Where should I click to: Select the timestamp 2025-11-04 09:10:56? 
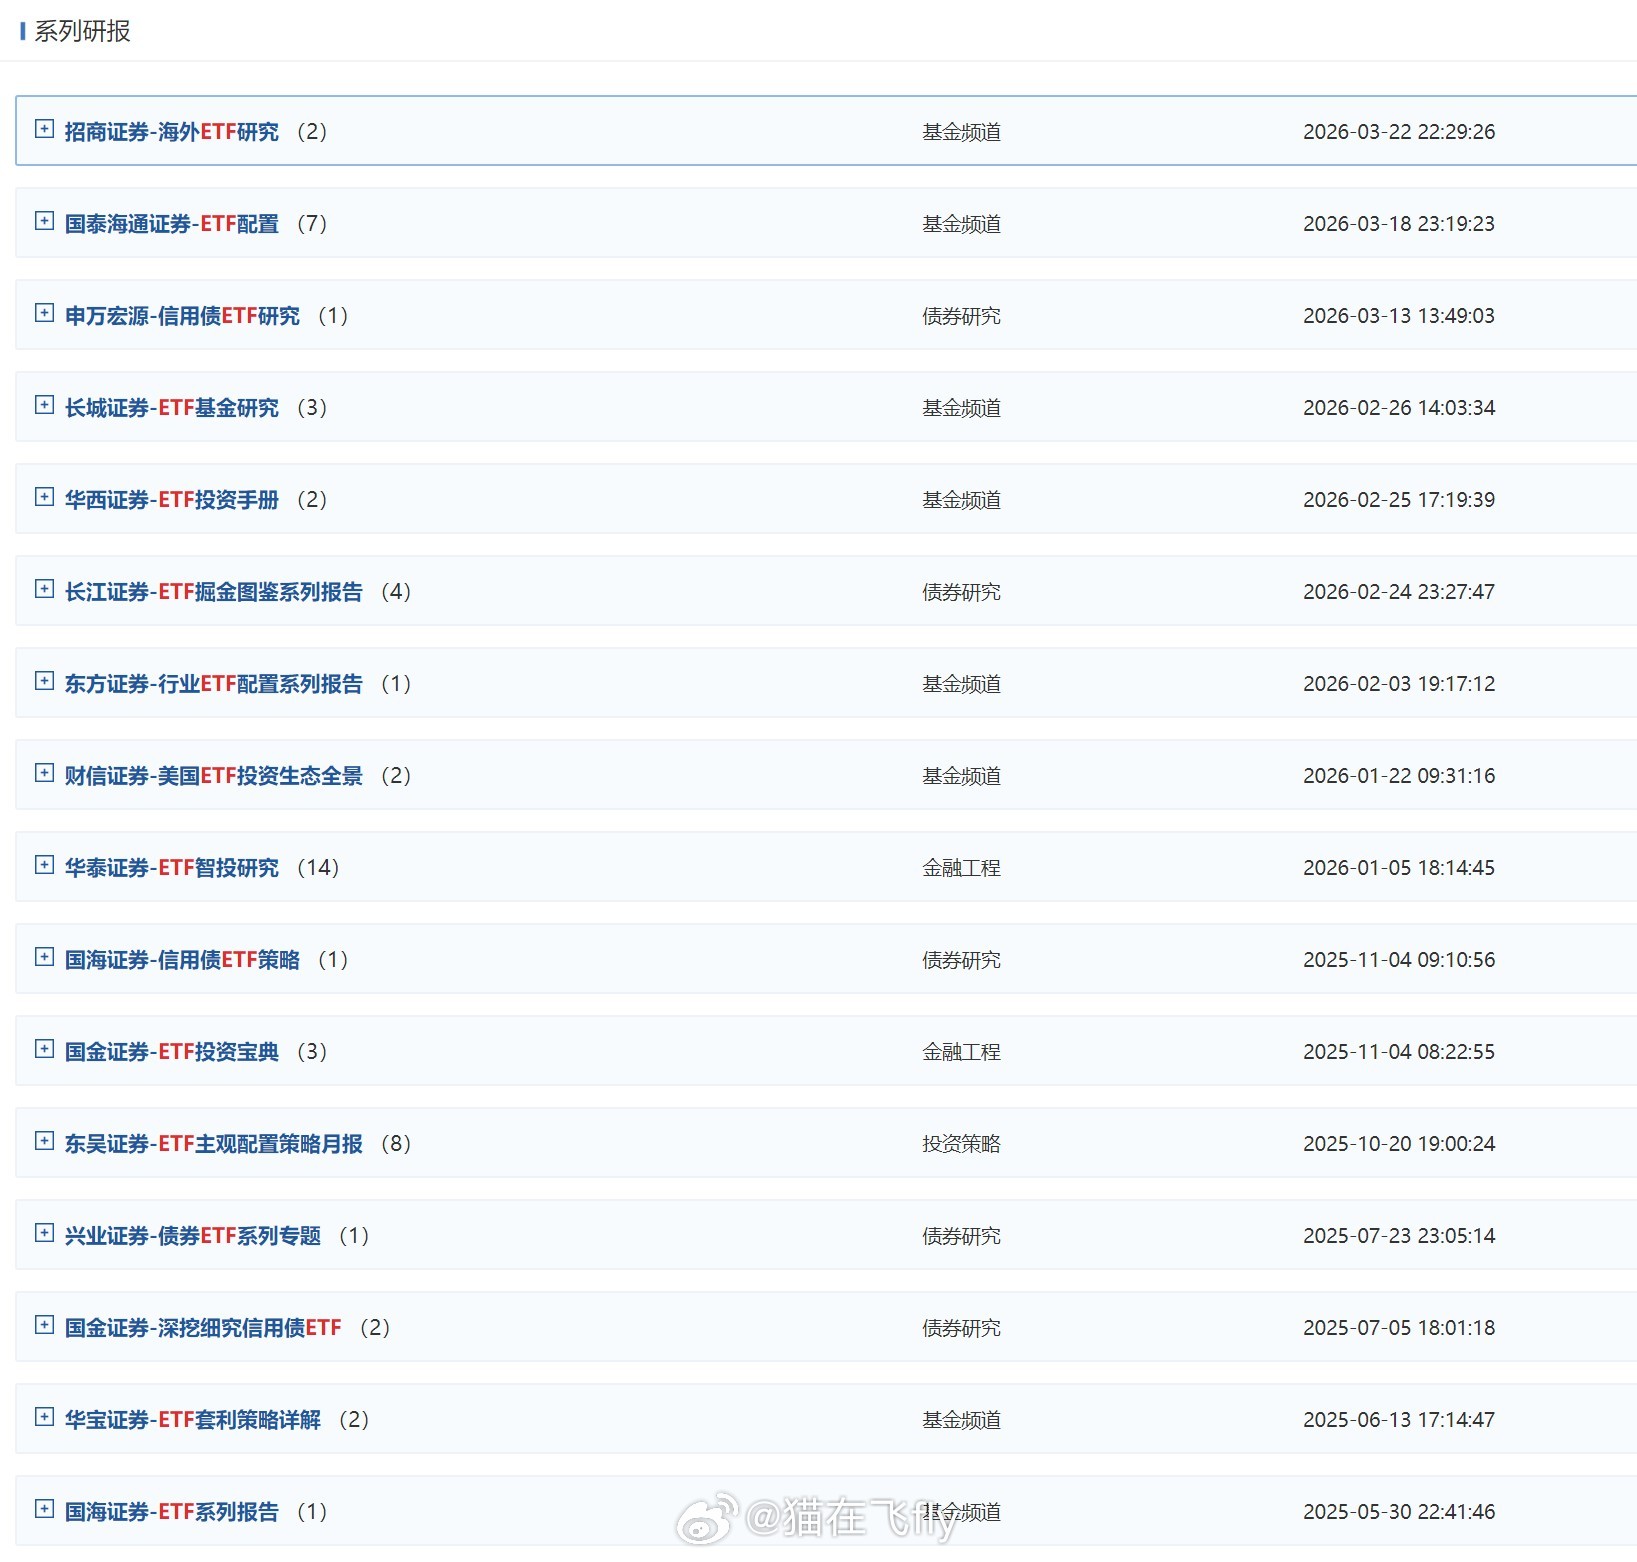[x=1399, y=960]
